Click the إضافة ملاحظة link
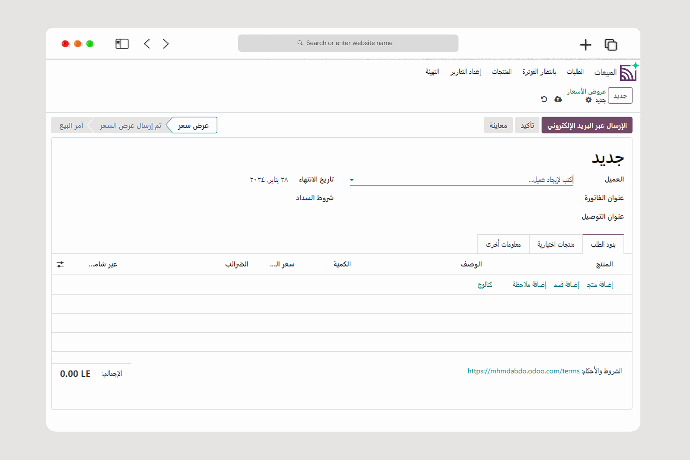 click(529, 285)
